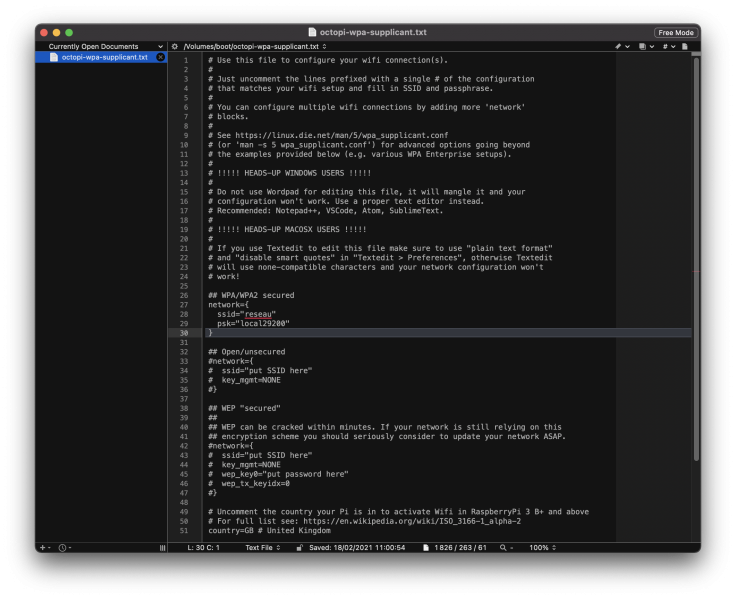Click the ## WEP "secured" heading
The height and width of the screenshot is (599, 736).
tap(244, 408)
